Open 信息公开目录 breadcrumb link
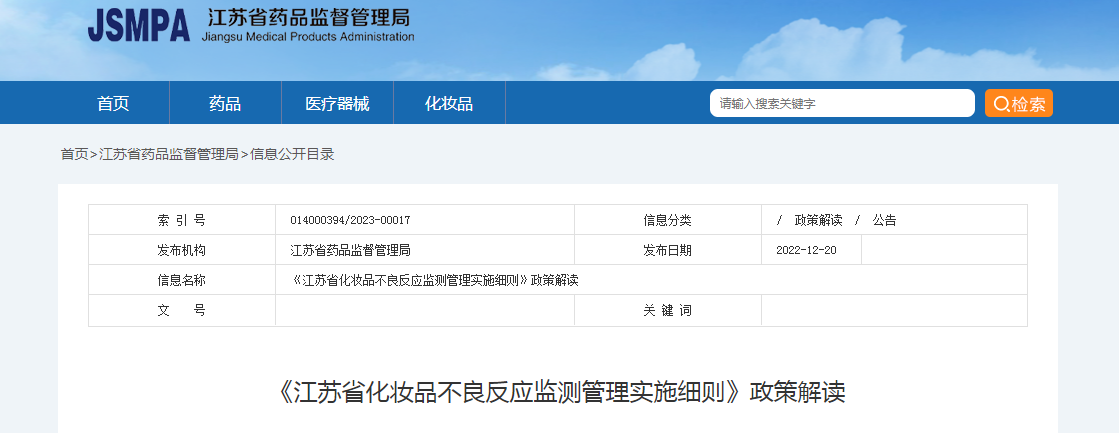1119x433 pixels. pos(292,154)
